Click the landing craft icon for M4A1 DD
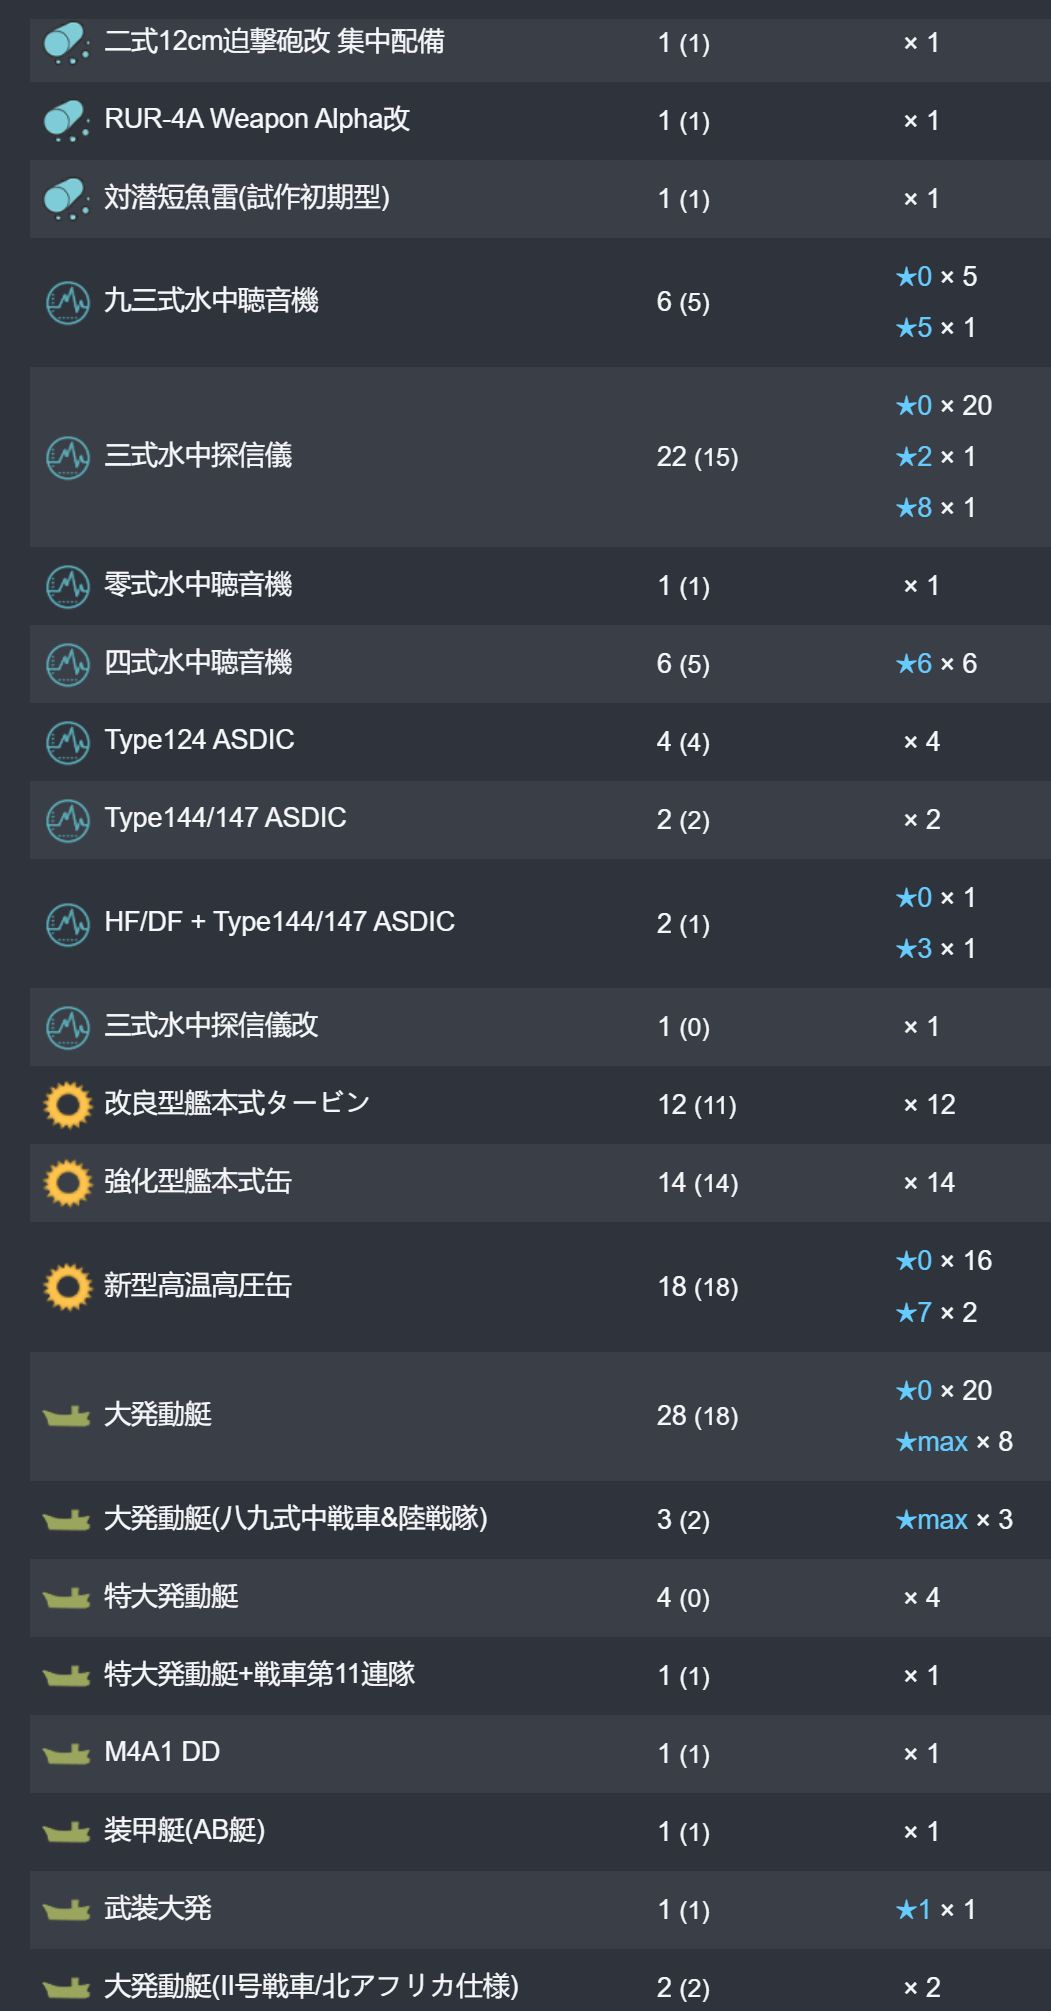The height and width of the screenshot is (2011, 1051). coord(67,1754)
